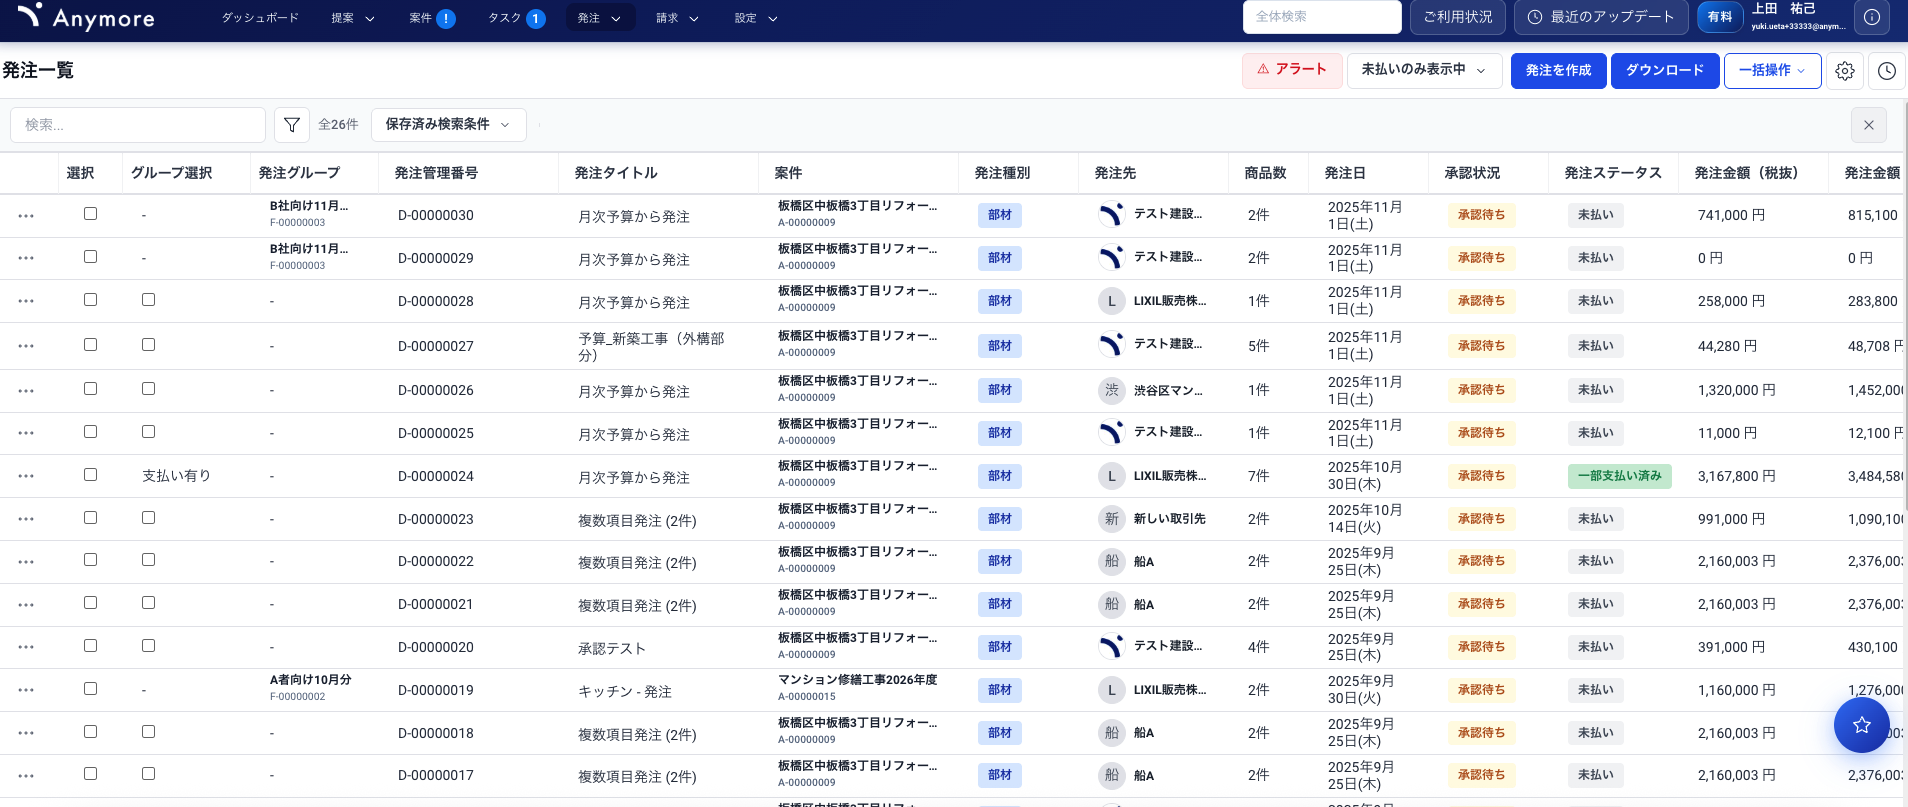Open the 一括操作 dropdown

1772,70
